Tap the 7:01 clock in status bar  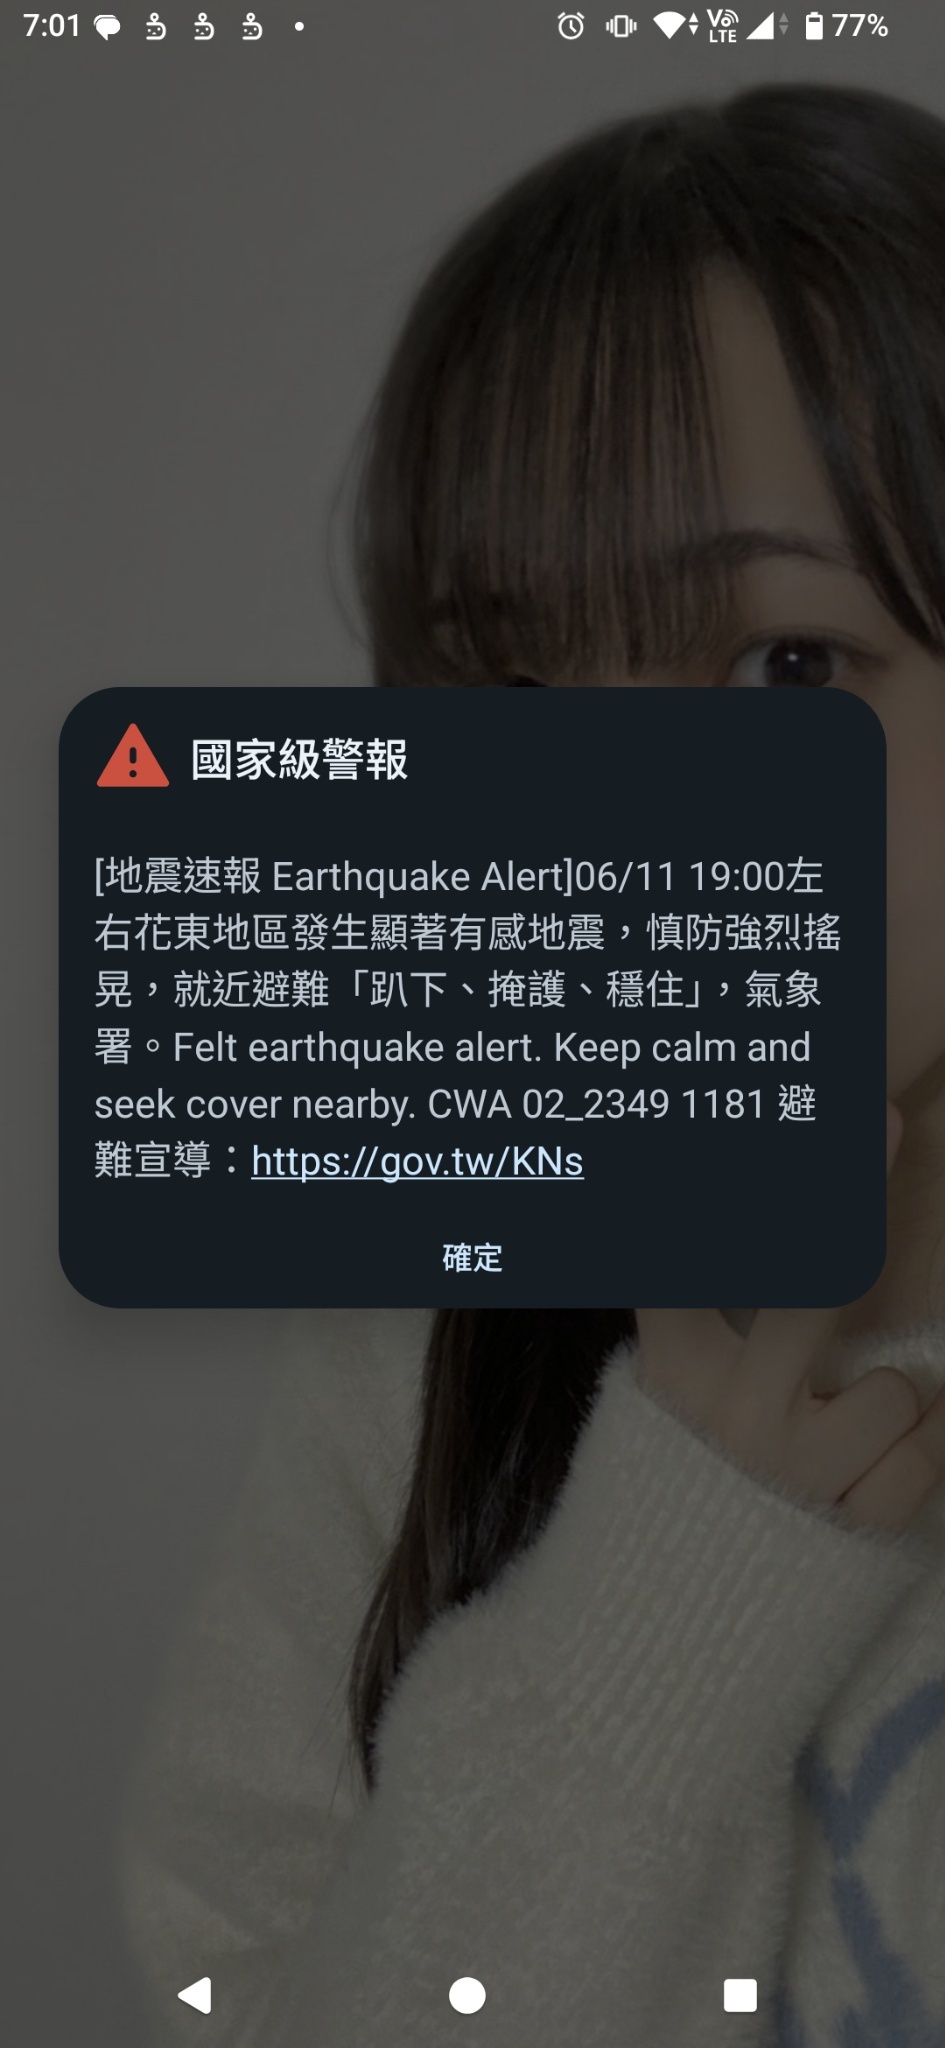coord(51,26)
